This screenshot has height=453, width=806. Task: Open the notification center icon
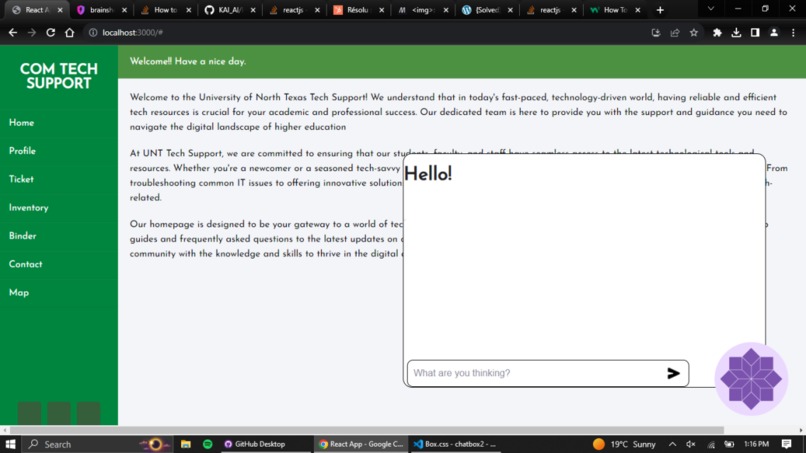pyautogui.click(x=786, y=444)
